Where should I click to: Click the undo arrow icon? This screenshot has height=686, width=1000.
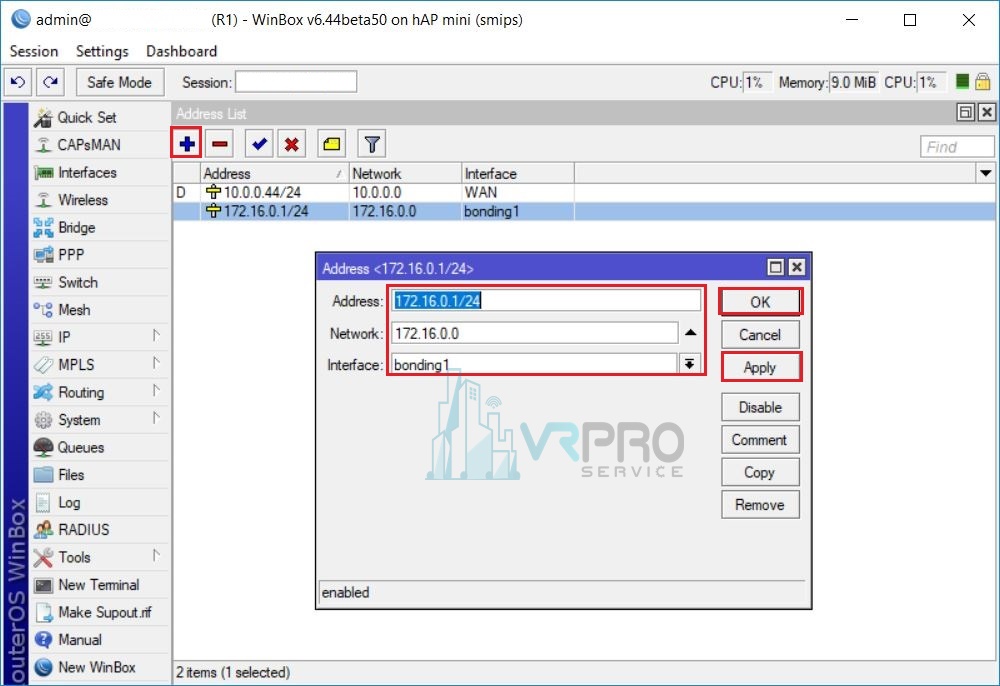click(18, 82)
